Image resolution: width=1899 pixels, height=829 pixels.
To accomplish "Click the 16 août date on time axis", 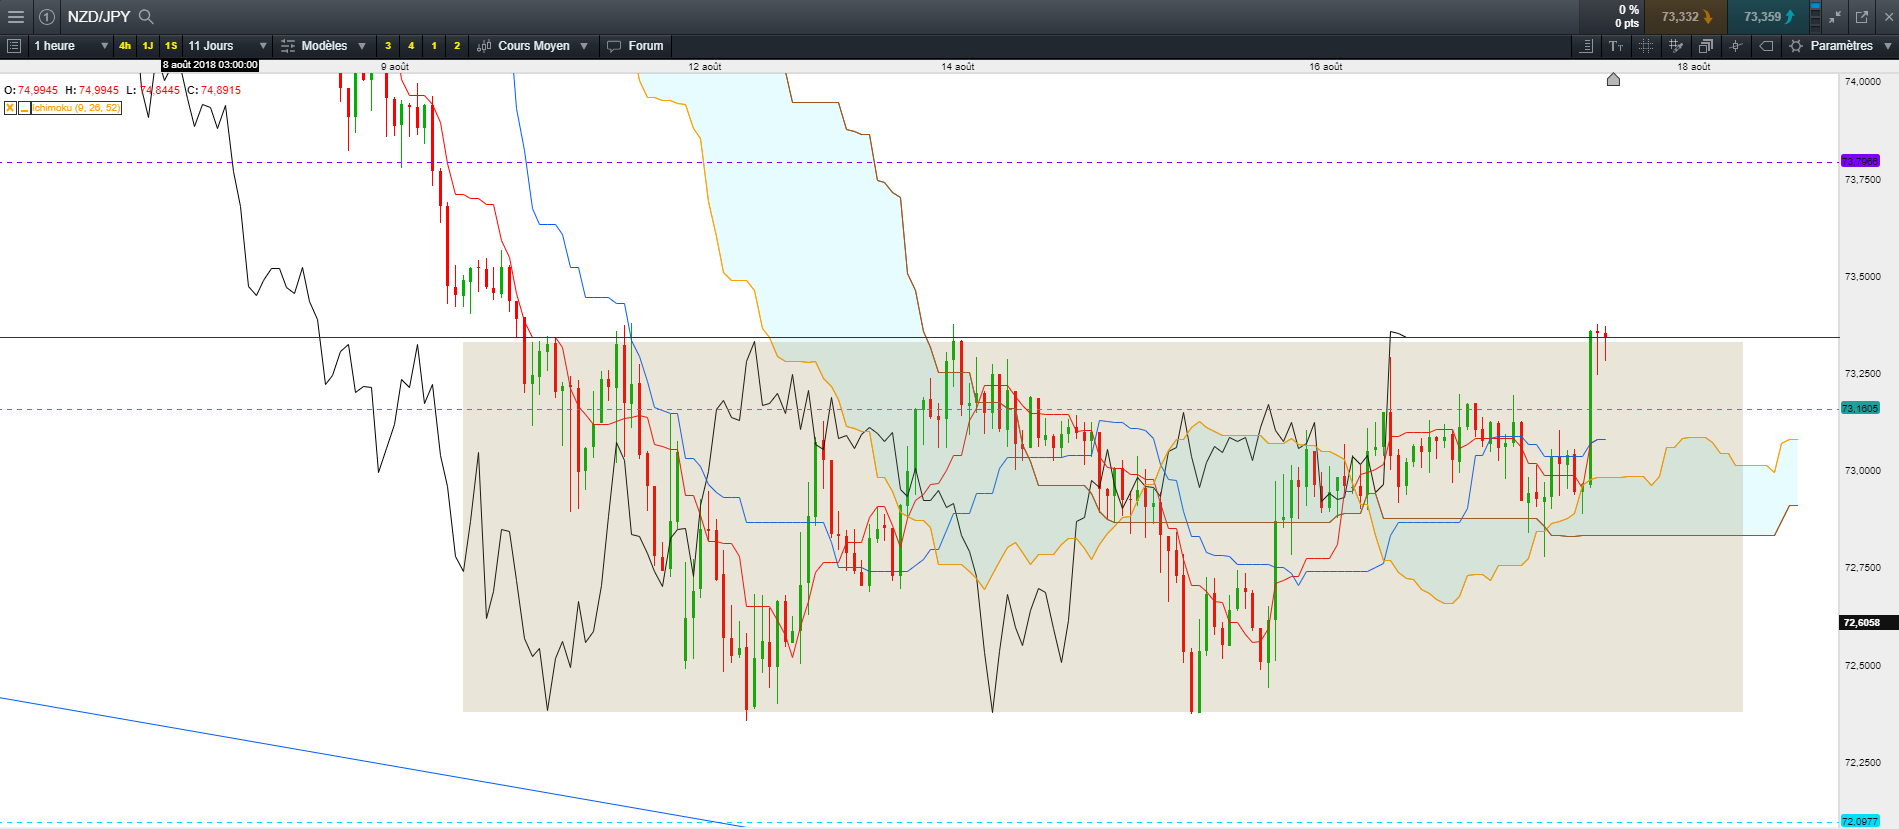I will pyautogui.click(x=1326, y=67).
